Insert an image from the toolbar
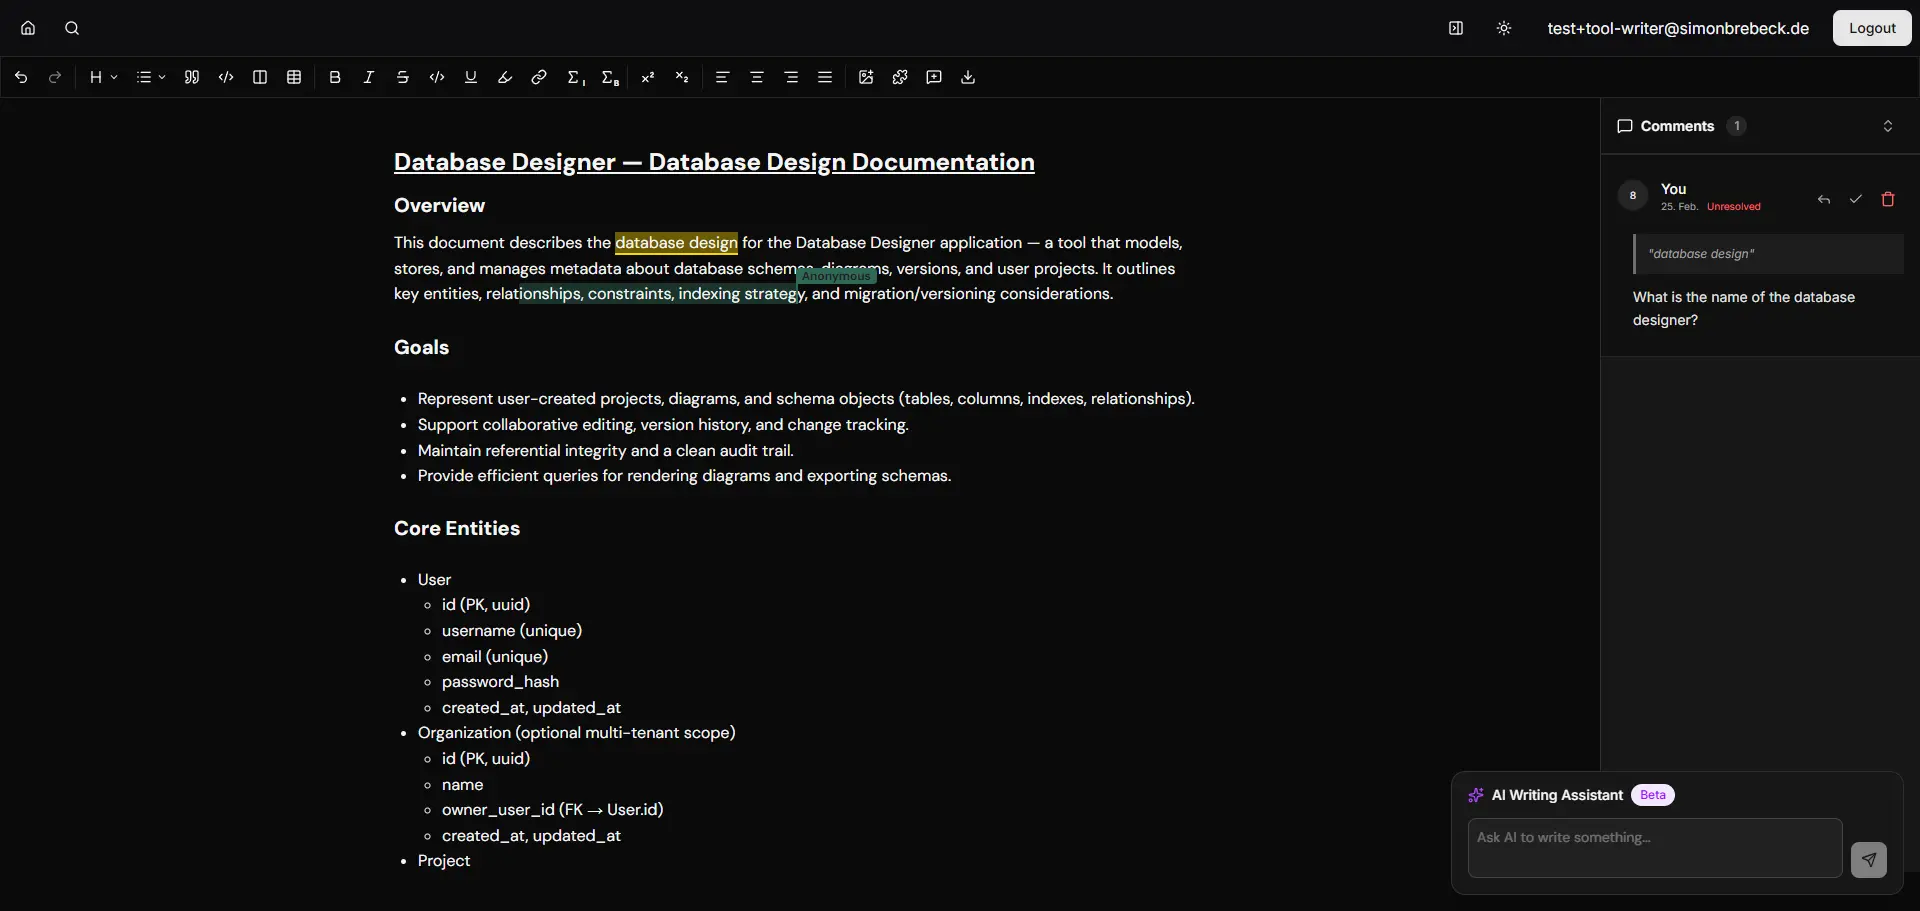The image size is (1920, 911). point(866,77)
